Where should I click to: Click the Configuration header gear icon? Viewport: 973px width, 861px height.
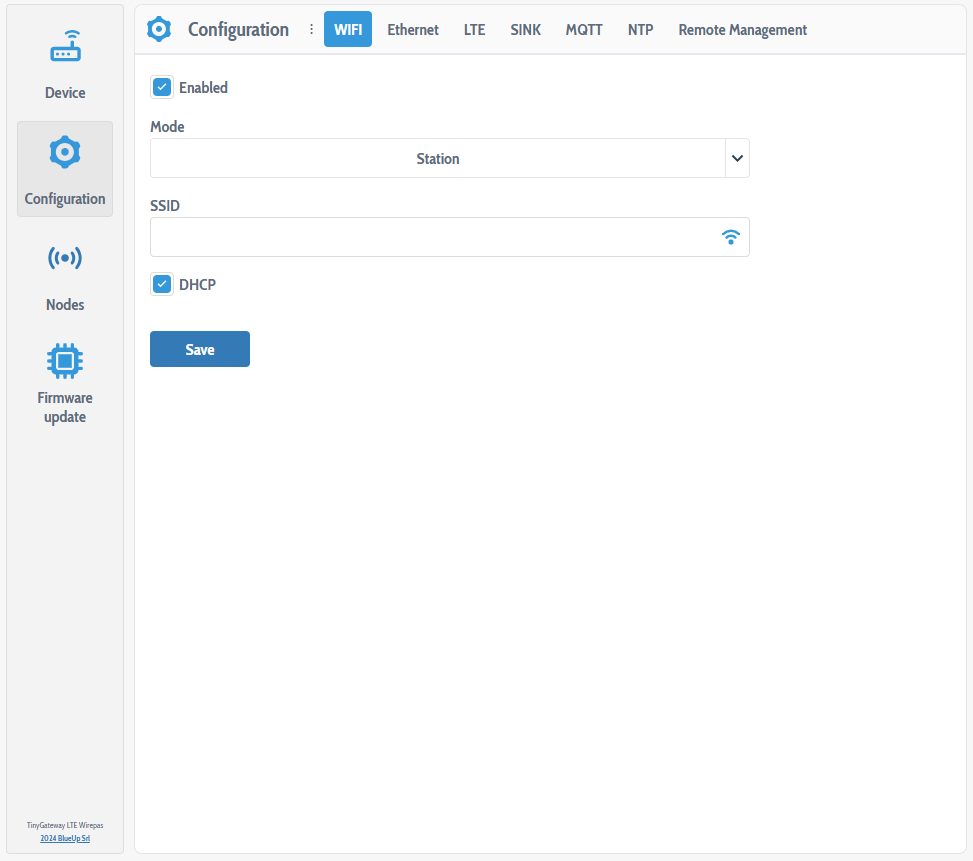159,30
